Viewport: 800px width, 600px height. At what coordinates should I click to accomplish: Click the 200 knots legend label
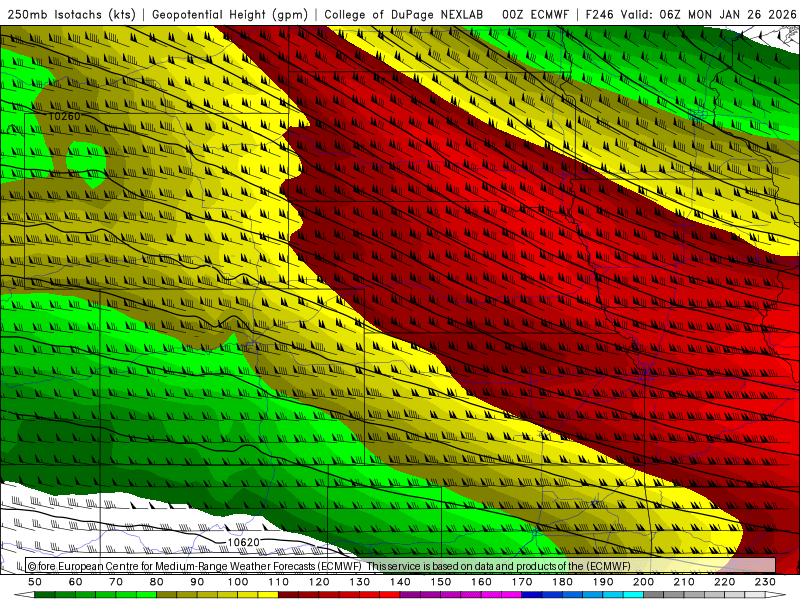click(643, 582)
